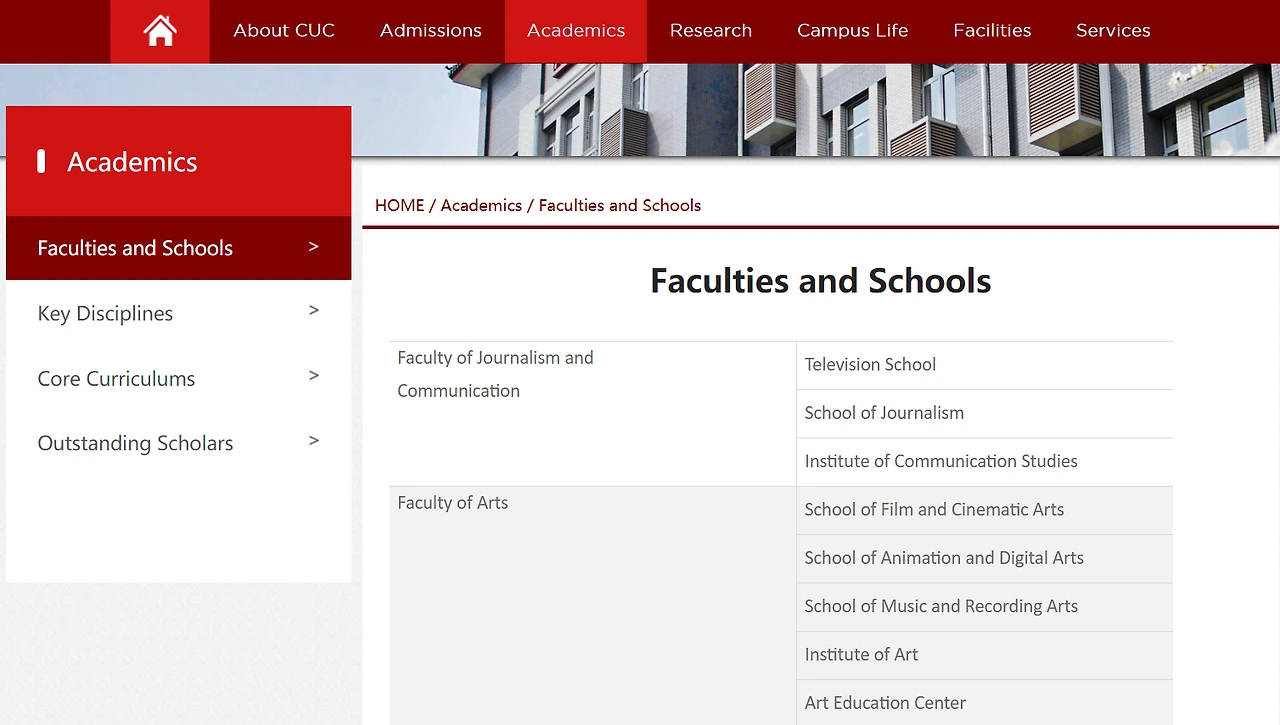Open the Research menu
The image size is (1280, 725).
pyautogui.click(x=711, y=31)
